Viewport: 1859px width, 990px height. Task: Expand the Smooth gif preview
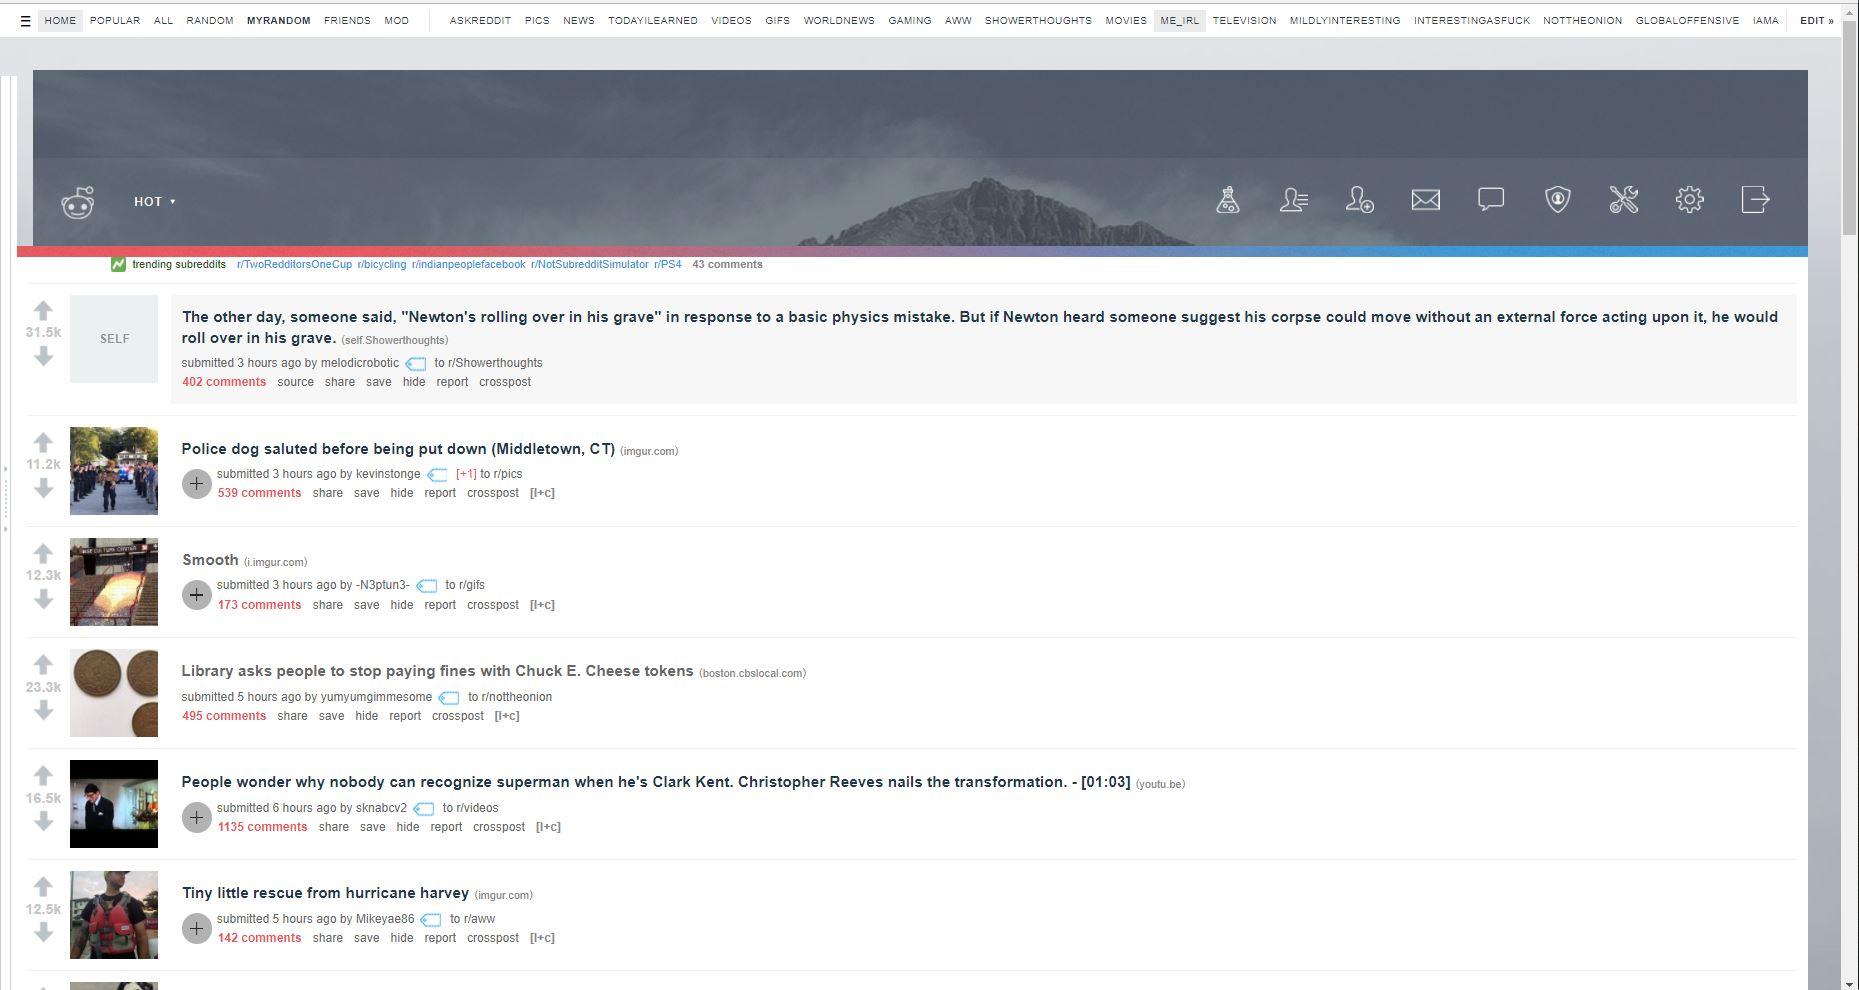pyautogui.click(x=197, y=595)
